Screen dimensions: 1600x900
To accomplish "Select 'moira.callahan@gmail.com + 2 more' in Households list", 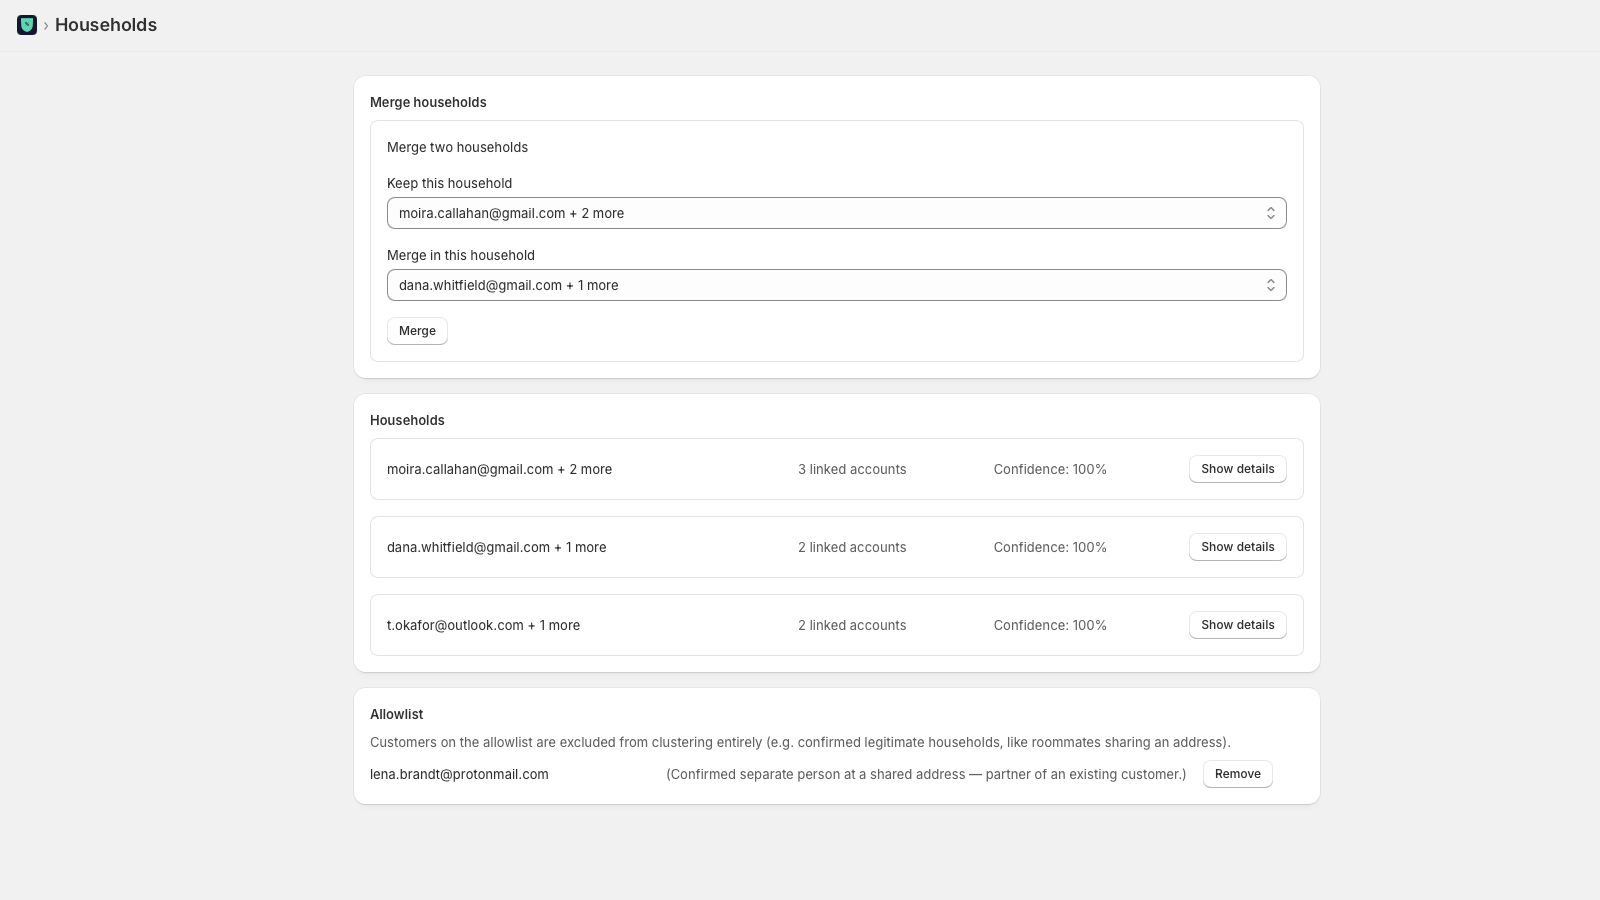I will [499, 469].
